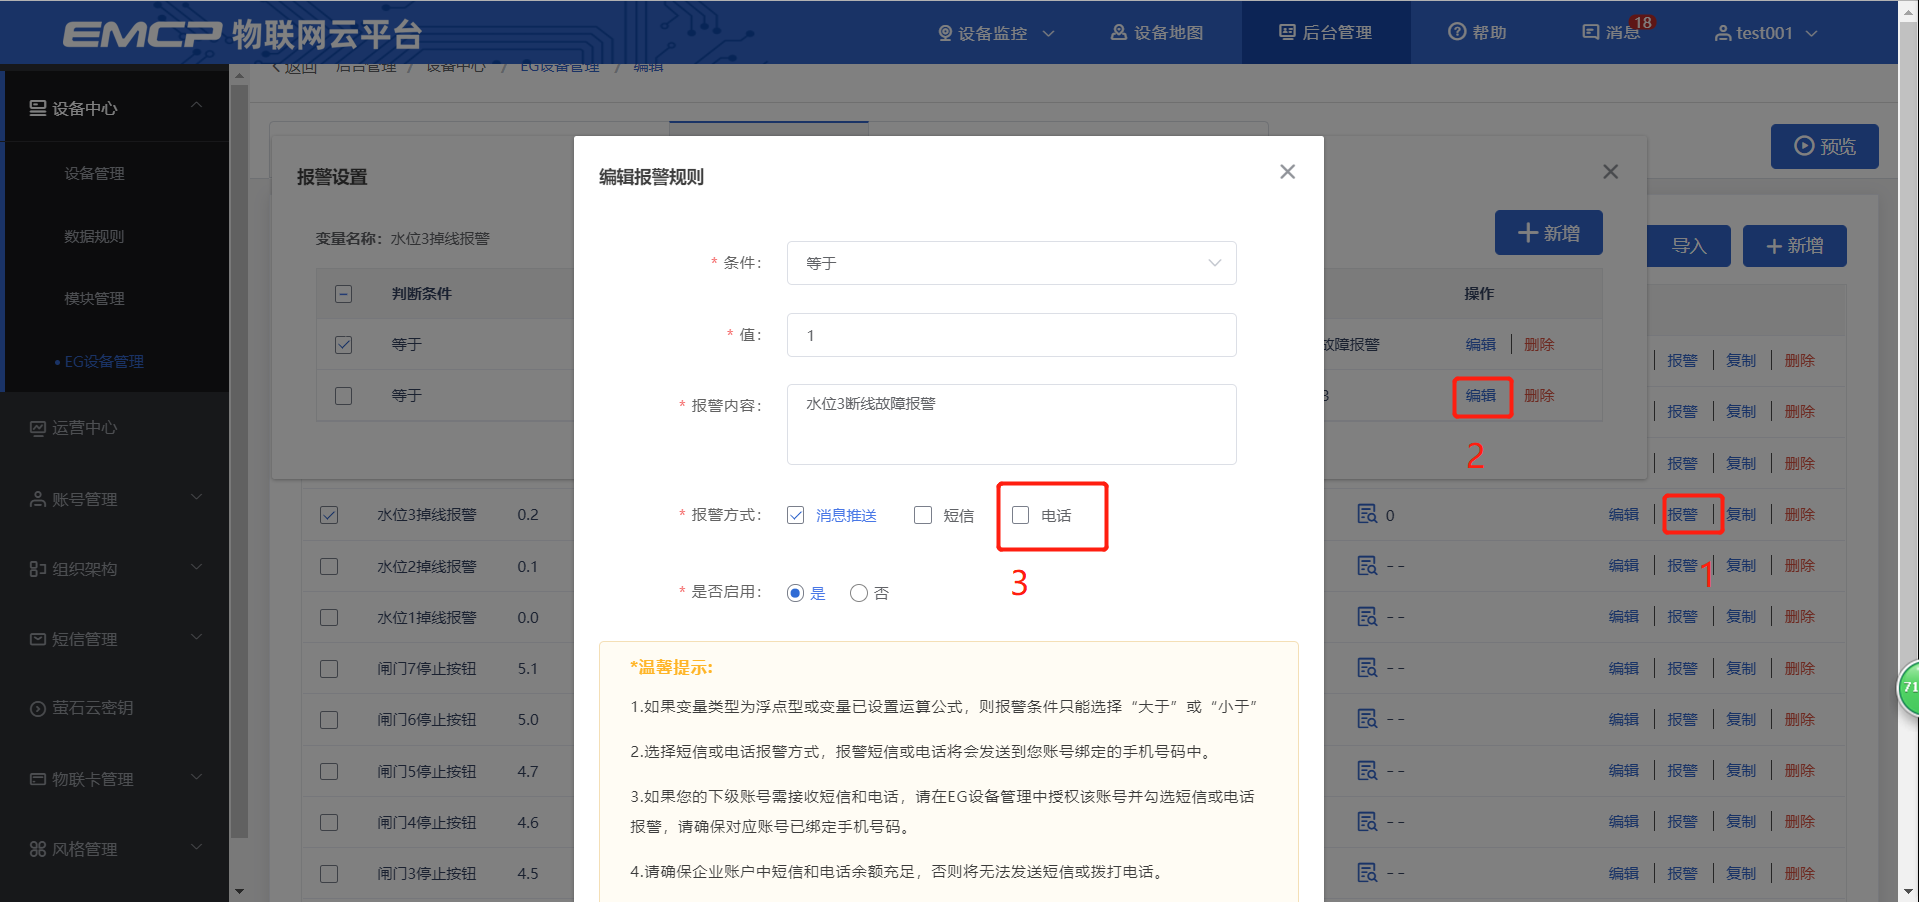
Task: Click the 导入 button
Action: click(x=1689, y=246)
